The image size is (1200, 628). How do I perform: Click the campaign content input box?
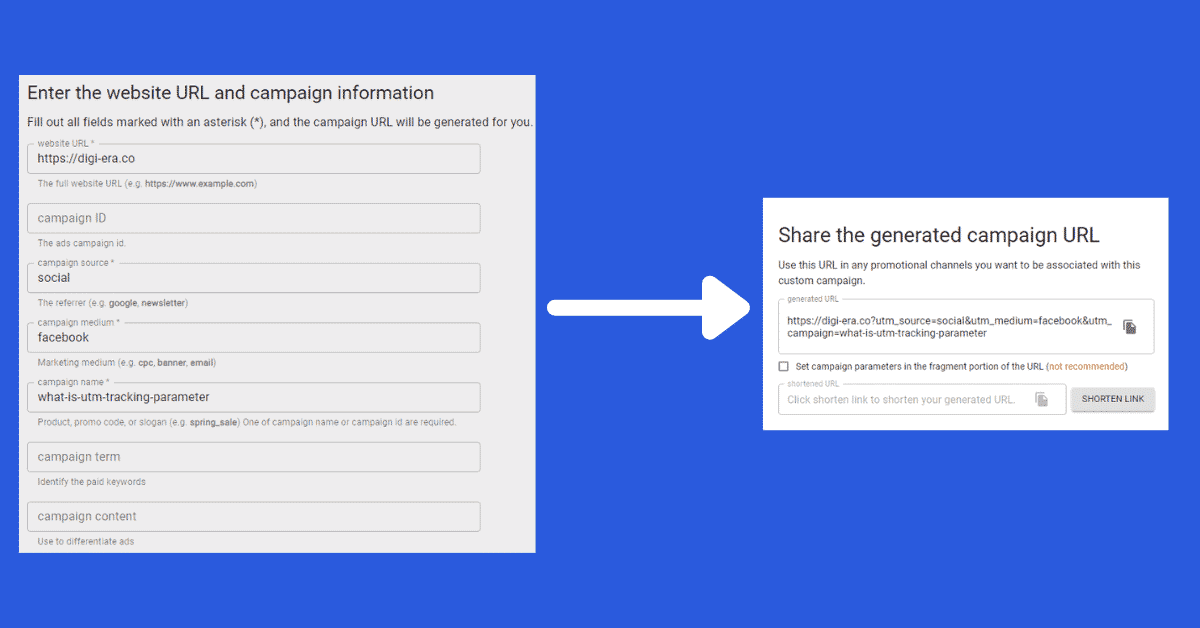[x=253, y=516]
